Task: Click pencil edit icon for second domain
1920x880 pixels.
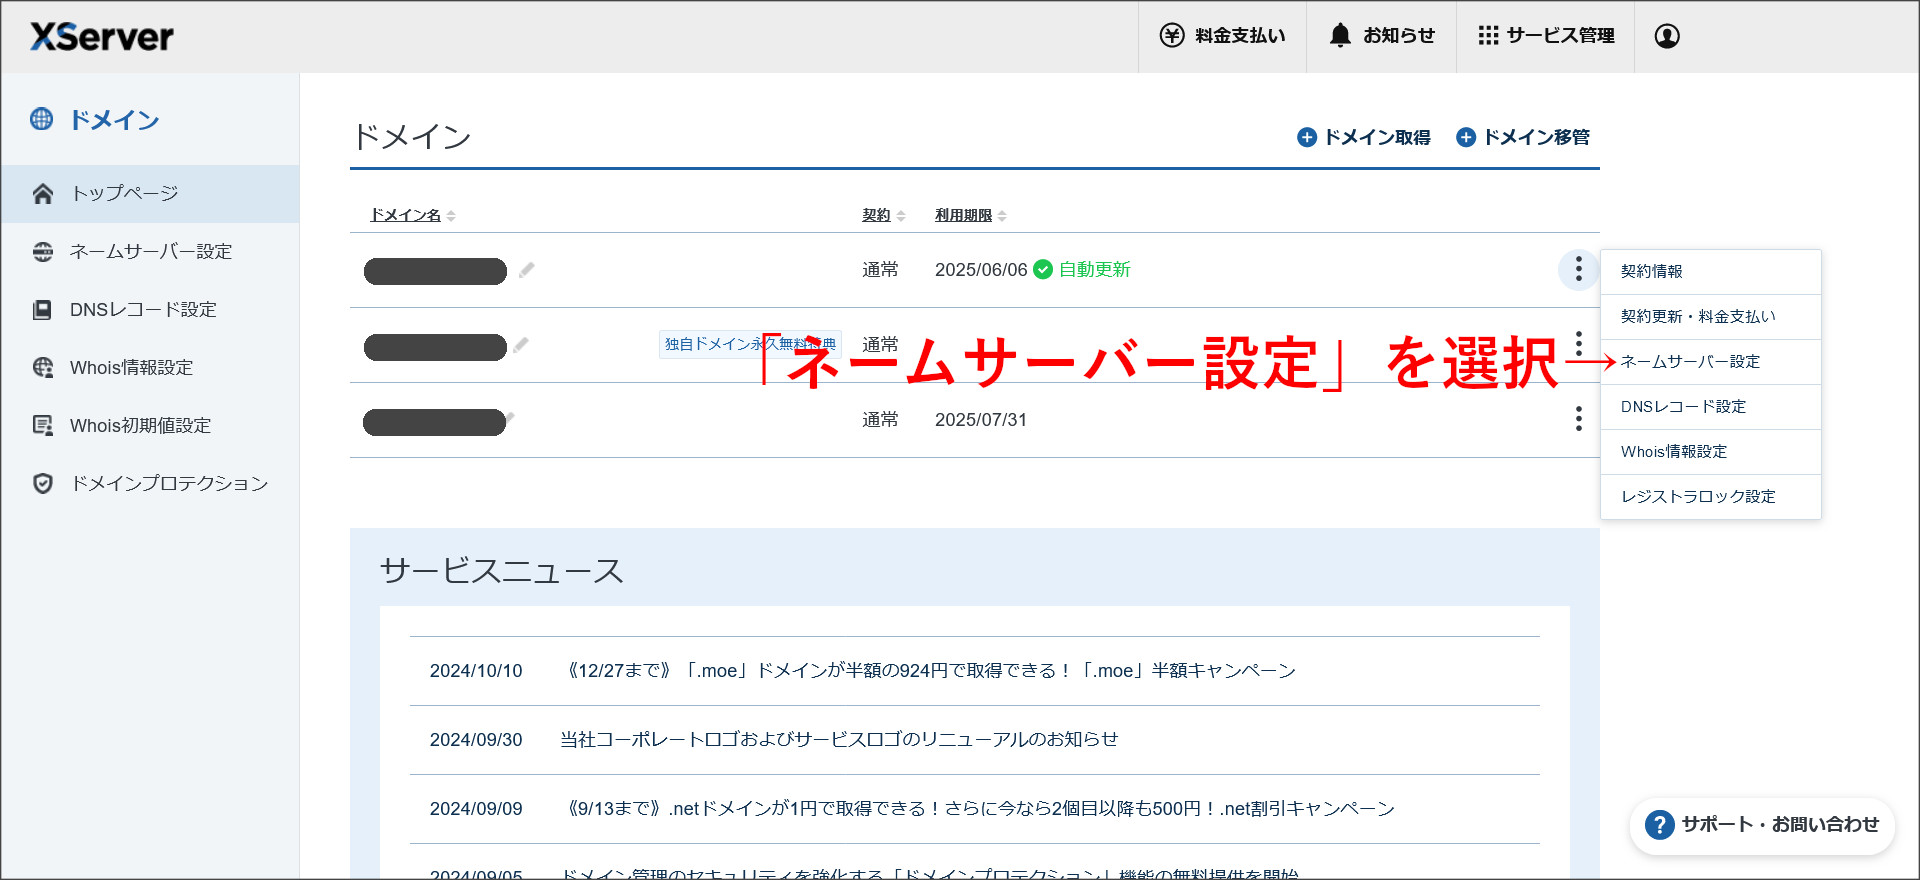Action: pos(520,345)
